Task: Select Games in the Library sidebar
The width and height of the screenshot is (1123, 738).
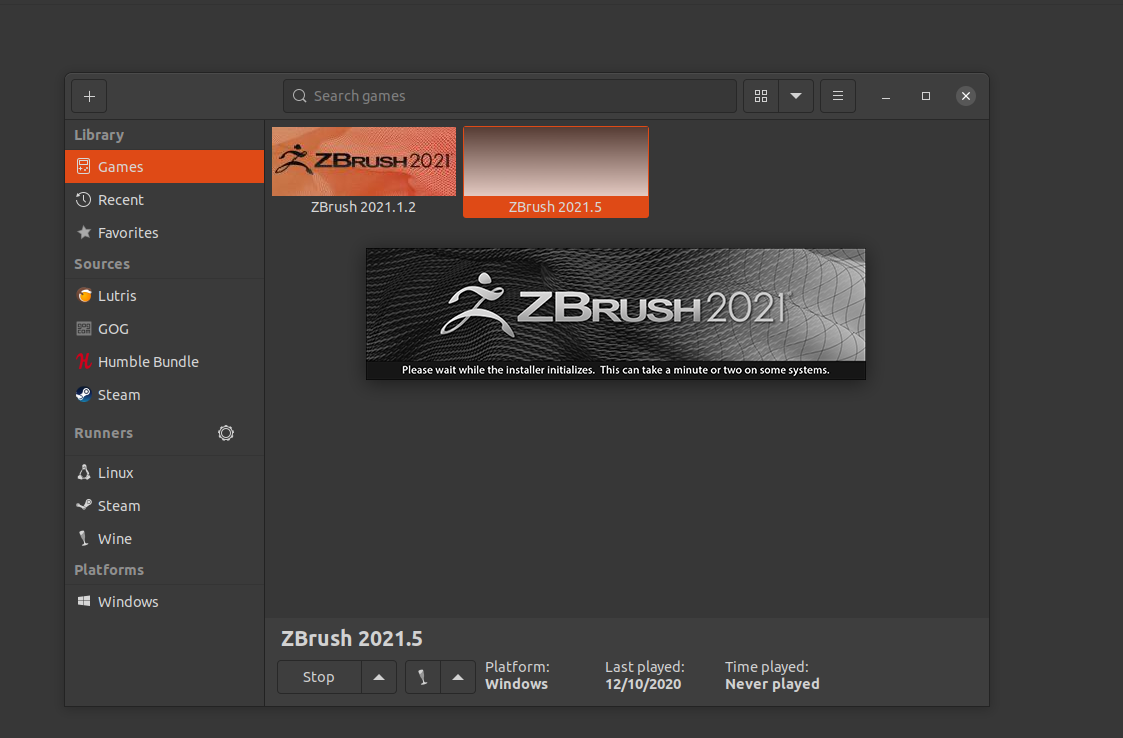Action: [x=164, y=166]
